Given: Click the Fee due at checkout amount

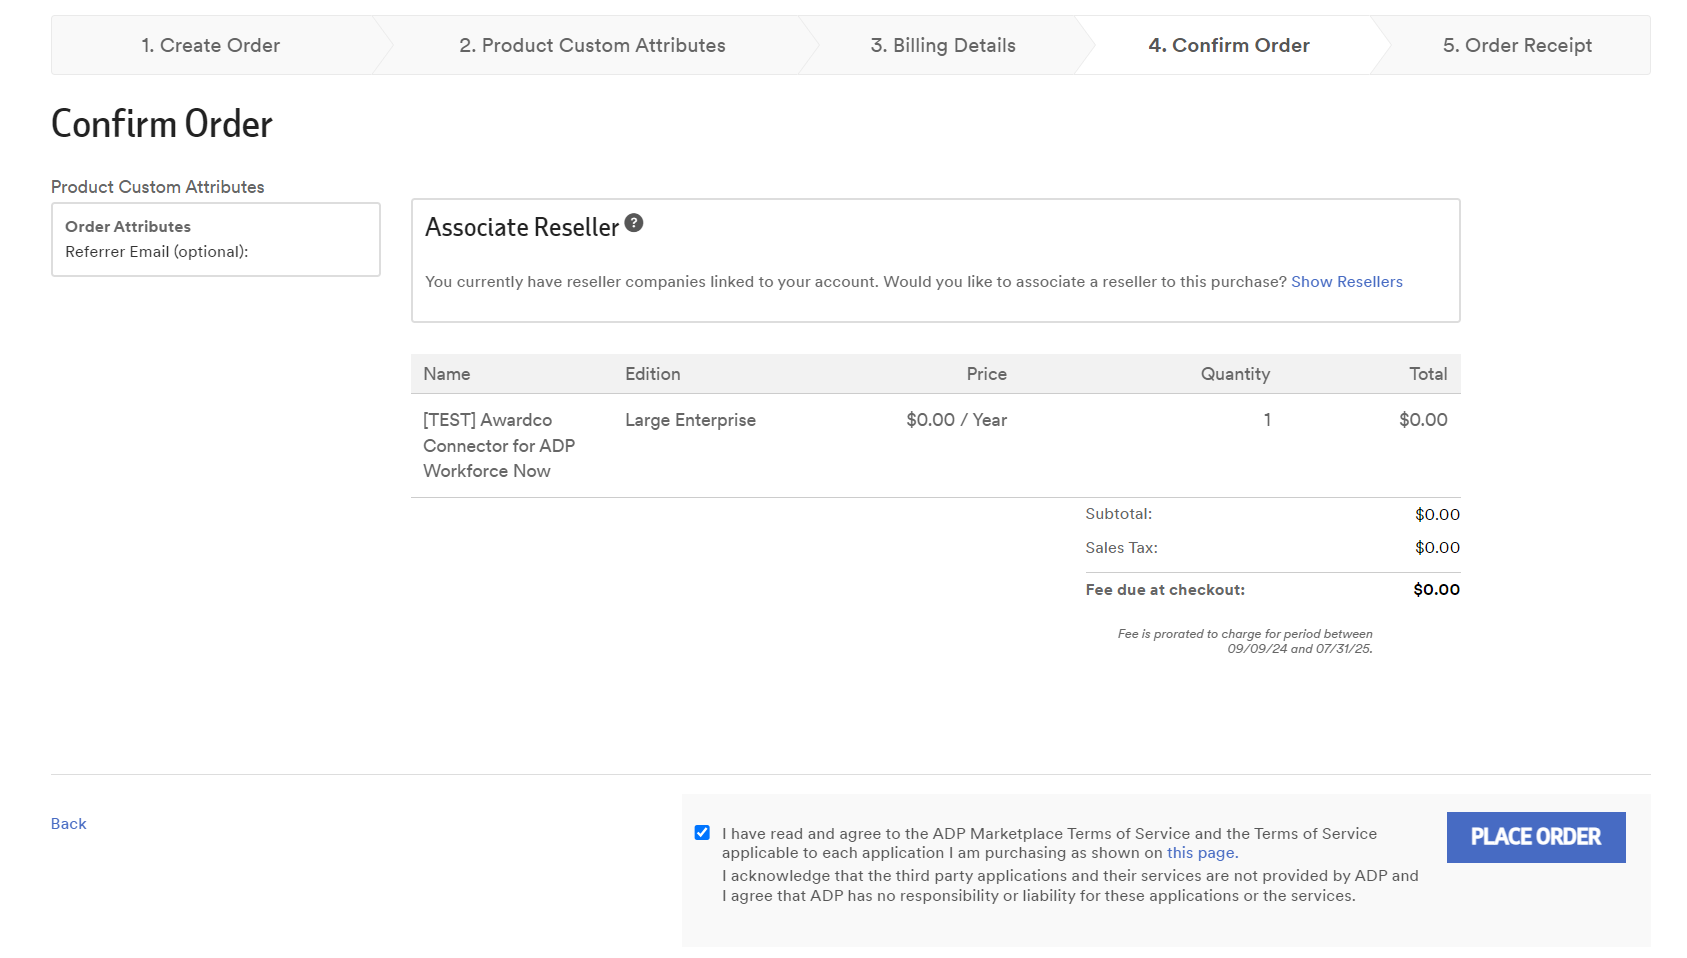Looking at the screenshot, I should point(1436,590).
